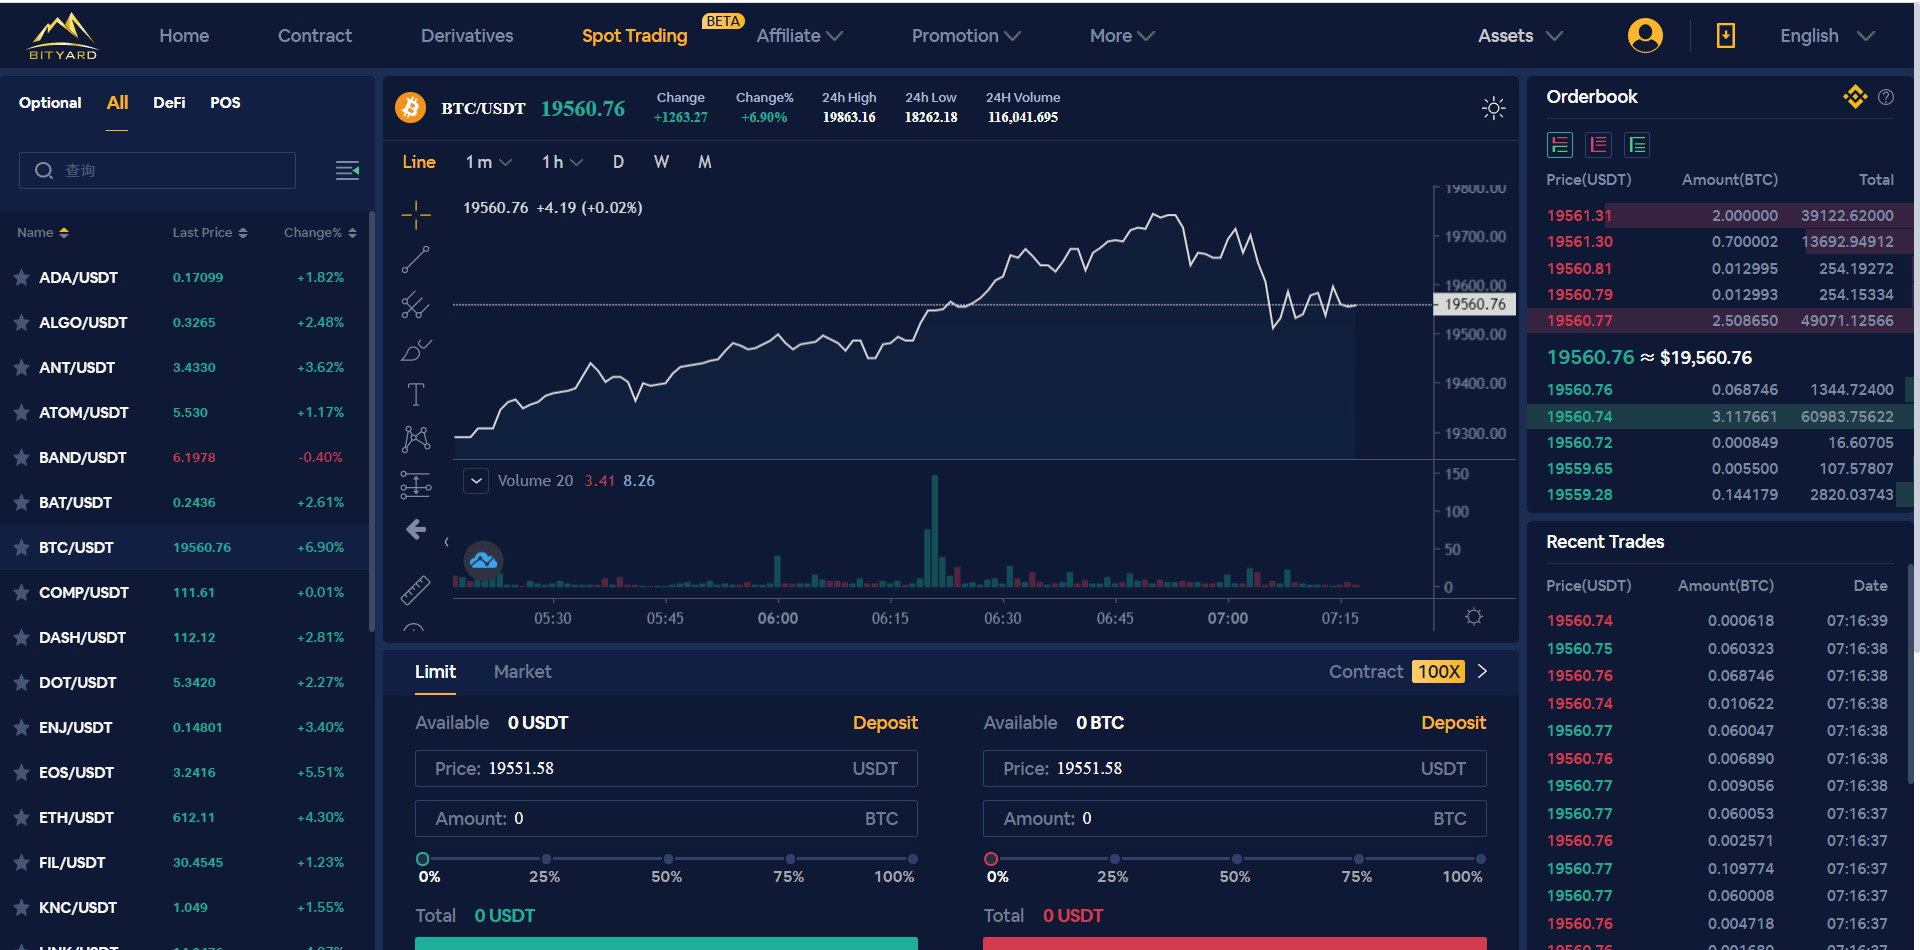Viewport: 1920px width, 950px height.
Task: Click the pair search input field
Action: pos(157,171)
